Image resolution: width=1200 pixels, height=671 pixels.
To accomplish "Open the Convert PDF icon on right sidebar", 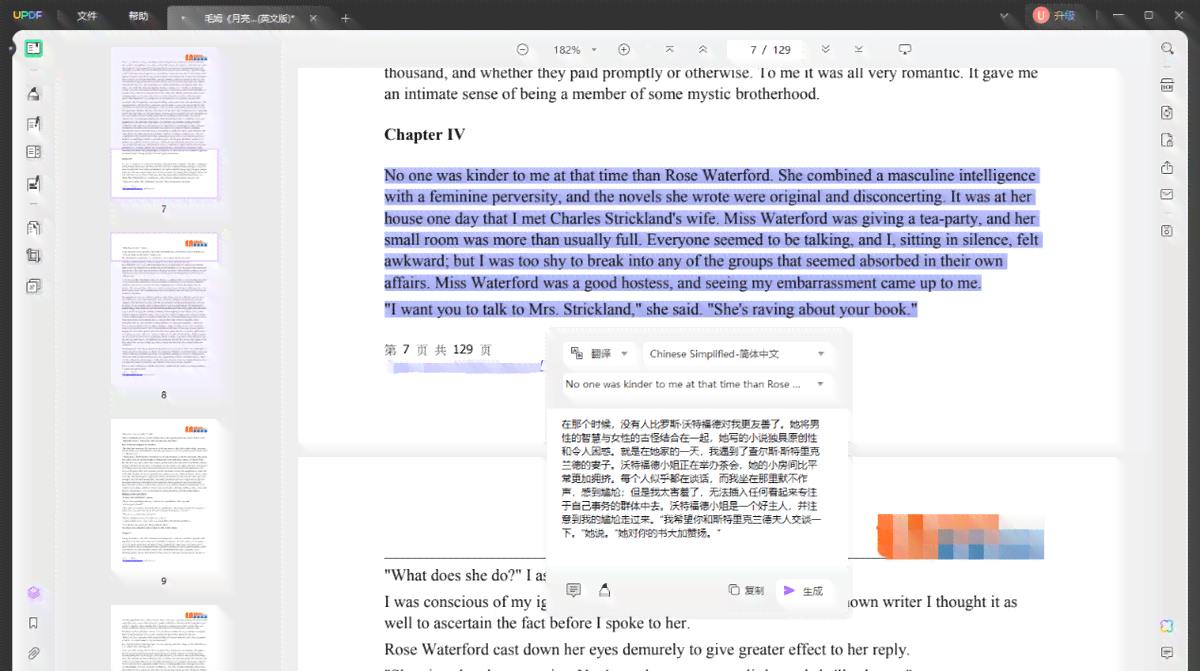I will point(1167,113).
